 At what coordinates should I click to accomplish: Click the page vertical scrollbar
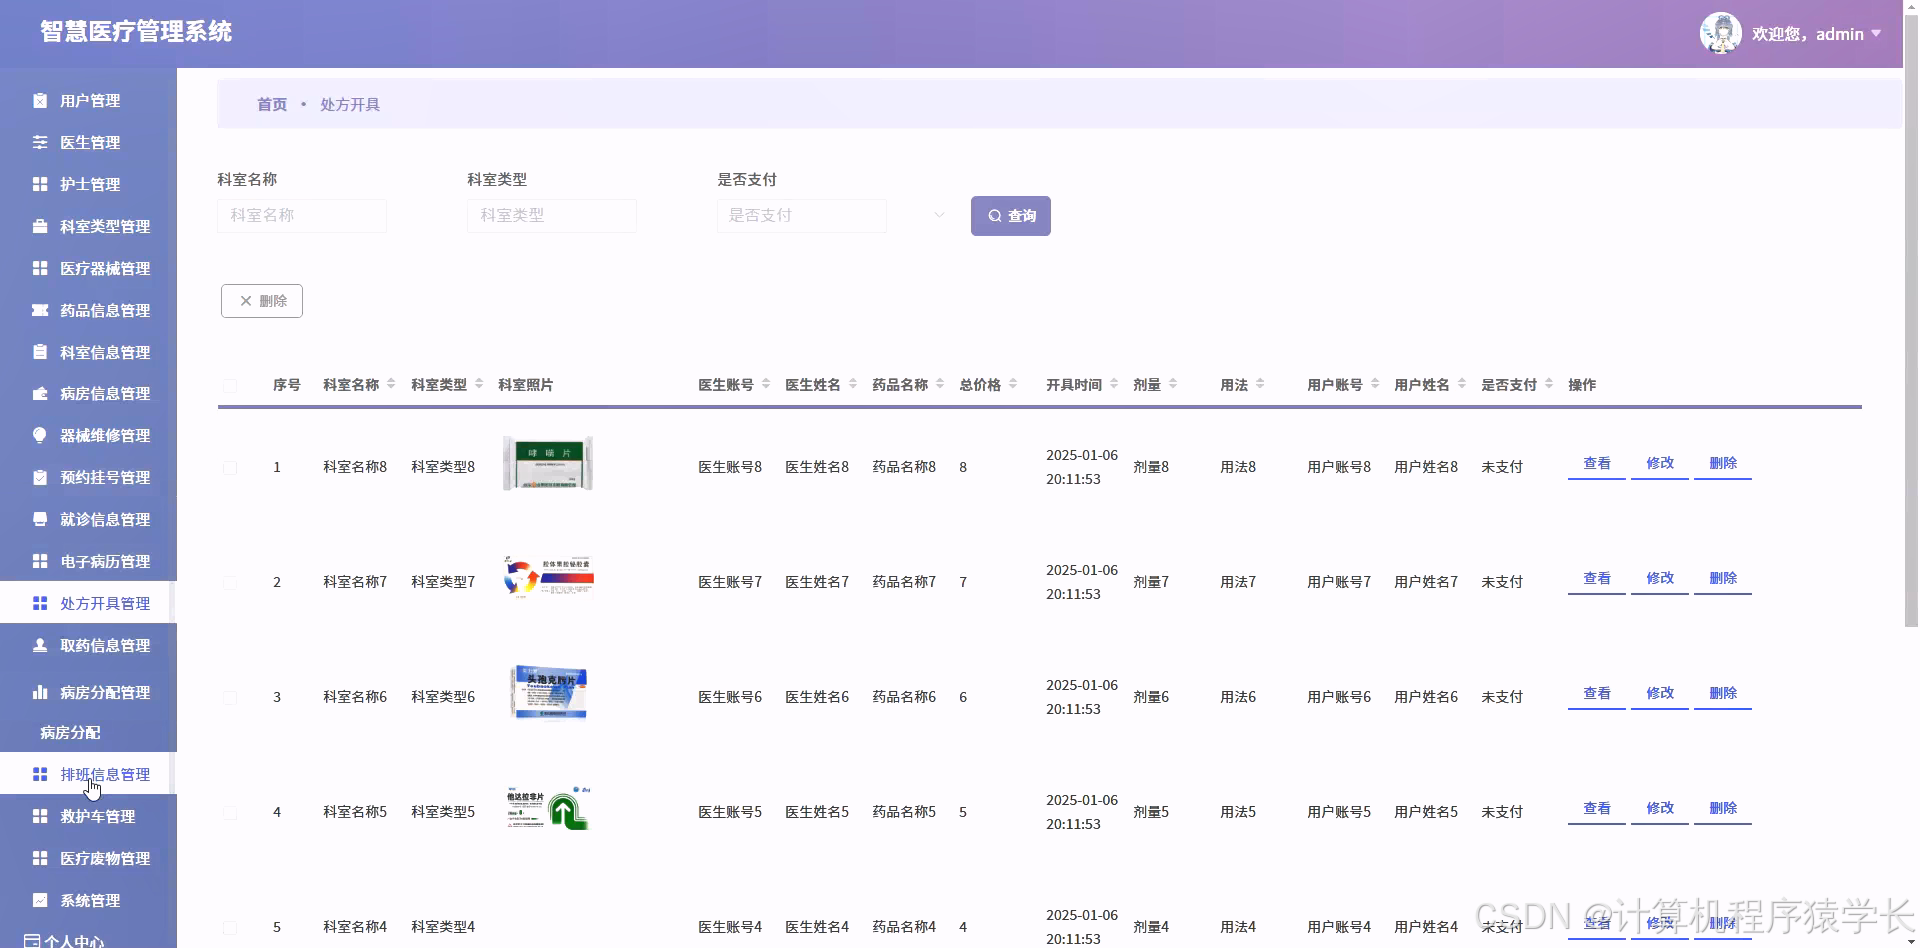coord(1911,320)
